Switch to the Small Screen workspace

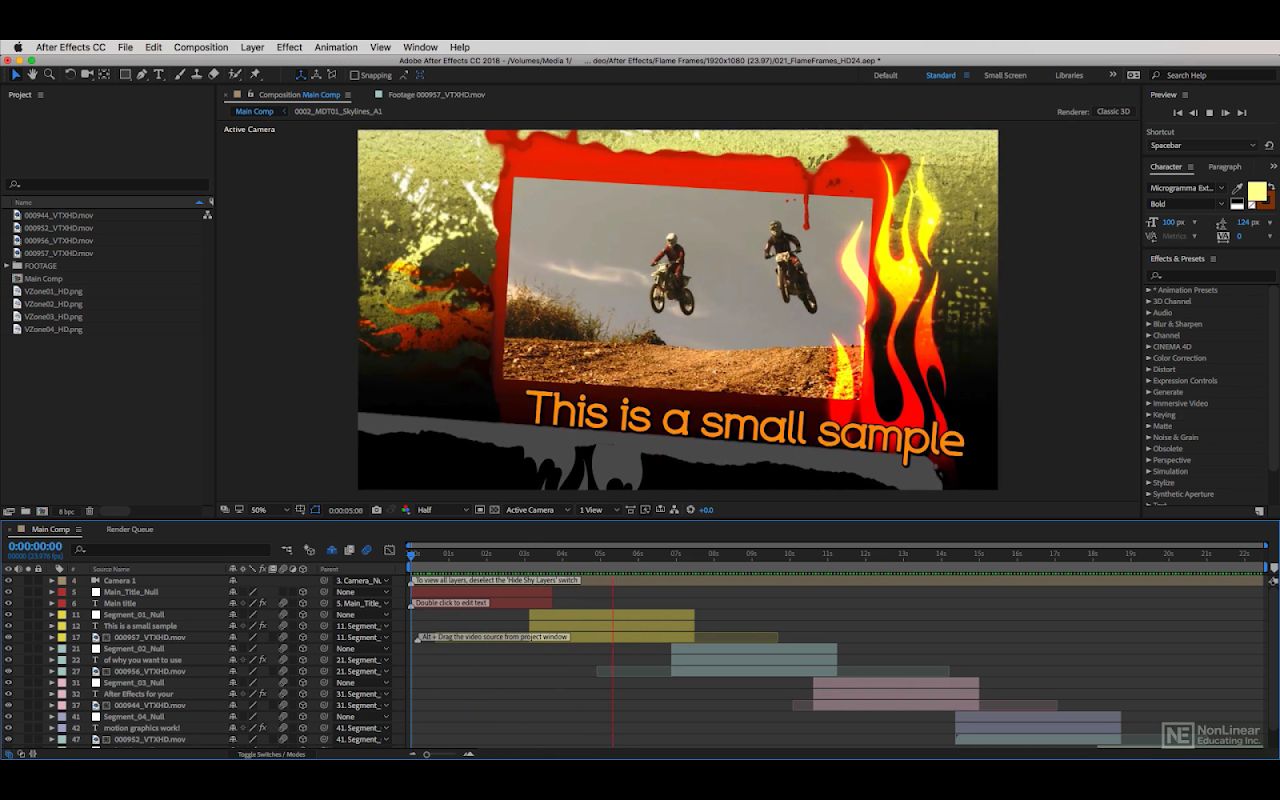1004,75
